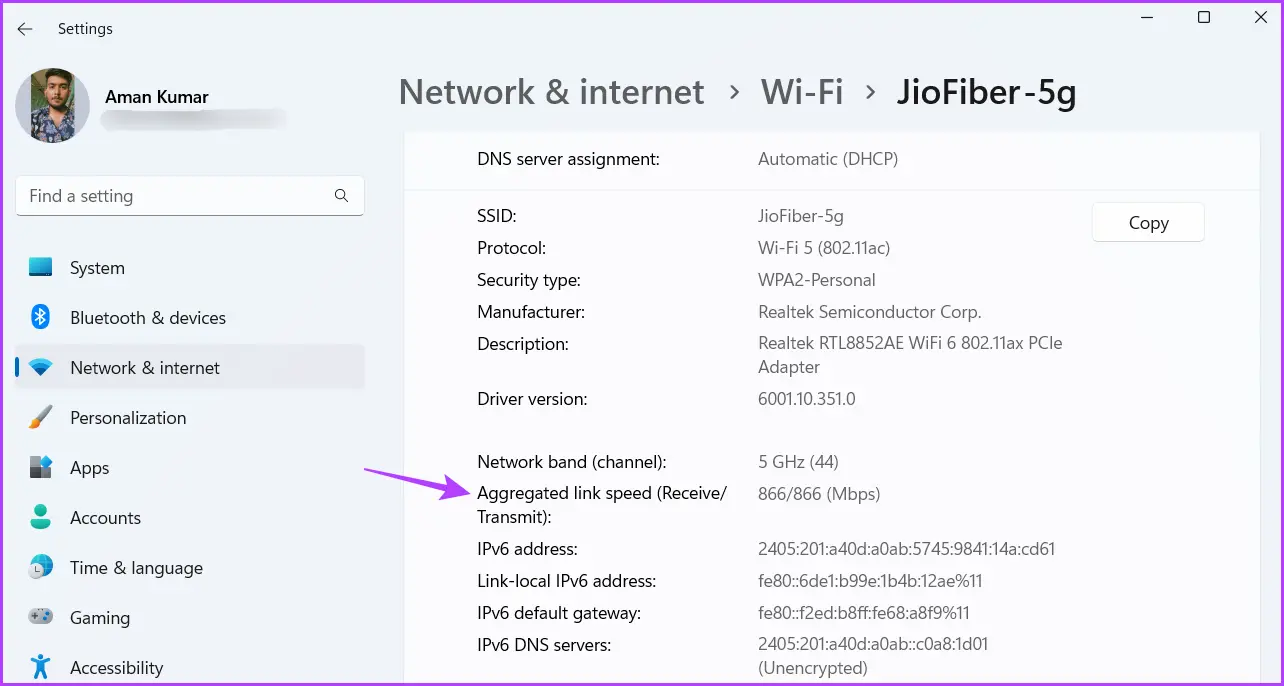The width and height of the screenshot is (1284, 686).
Task: Select the IPv6 DNS servers value
Action: pyautogui.click(x=873, y=656)
